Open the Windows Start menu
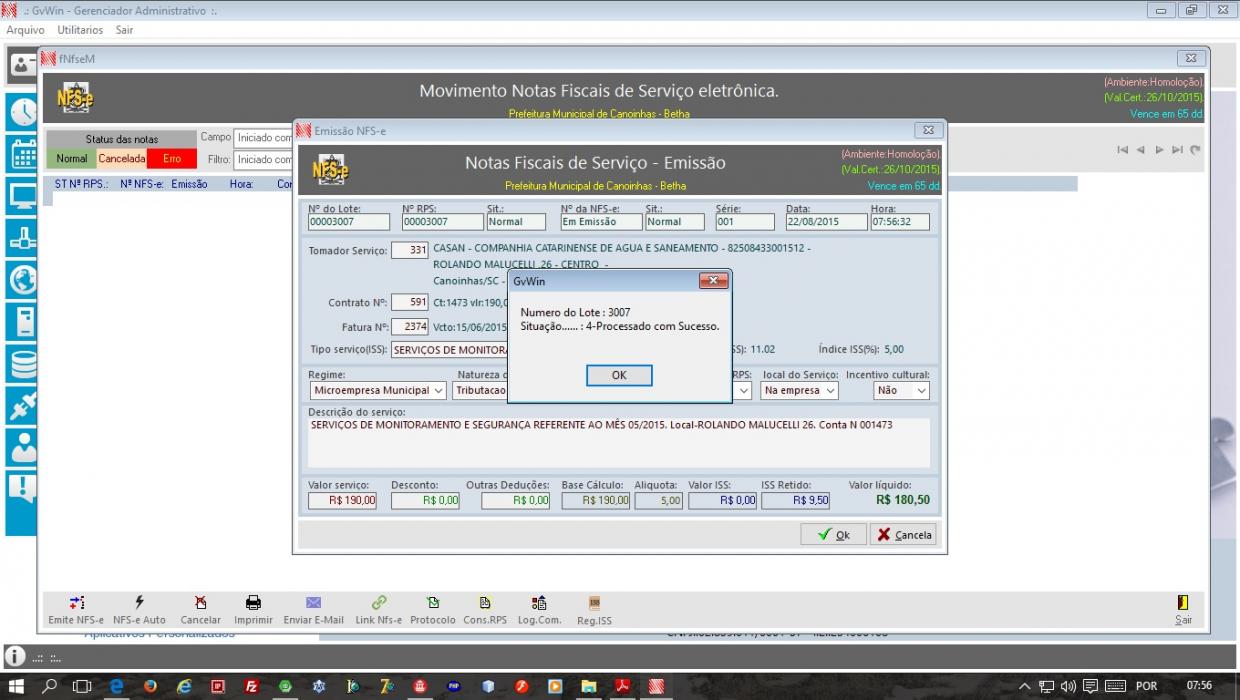This screenshot has height=700, width=1240. 15,686
